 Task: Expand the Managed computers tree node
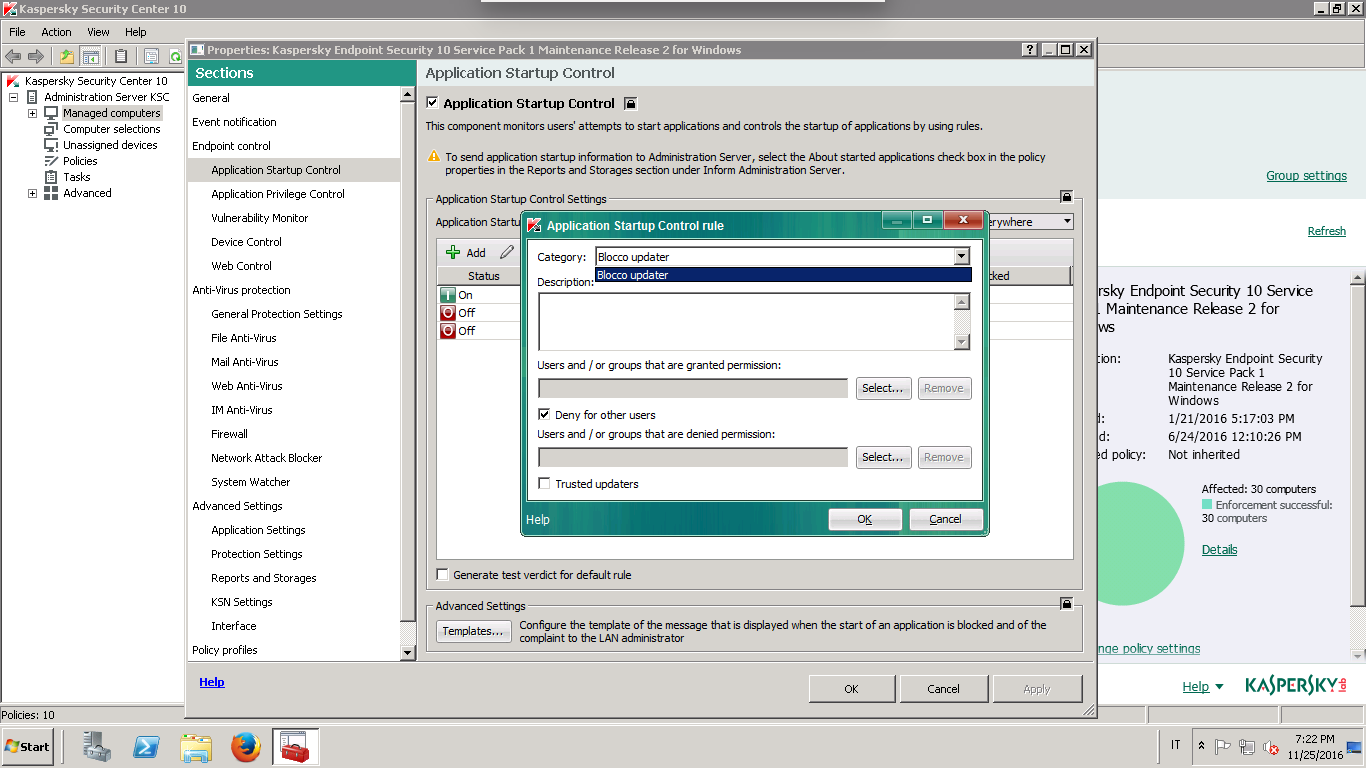(32, 113)
